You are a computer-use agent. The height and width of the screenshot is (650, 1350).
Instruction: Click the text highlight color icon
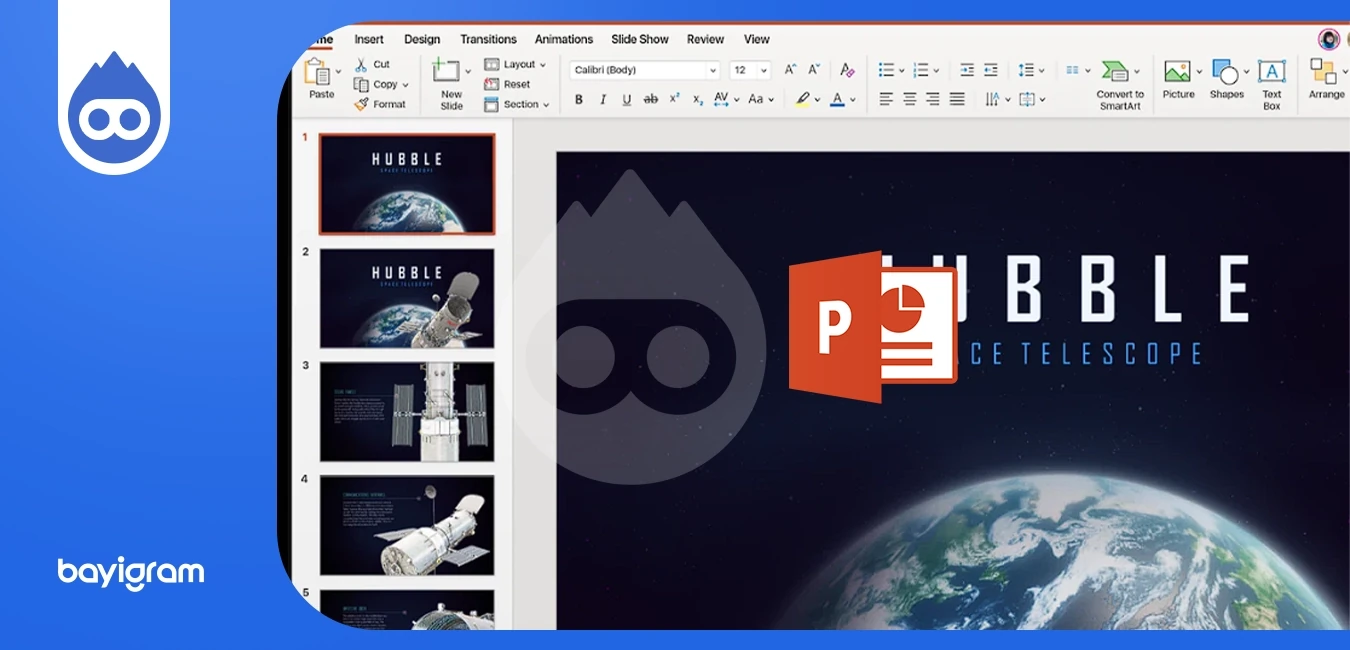(805, 99)
